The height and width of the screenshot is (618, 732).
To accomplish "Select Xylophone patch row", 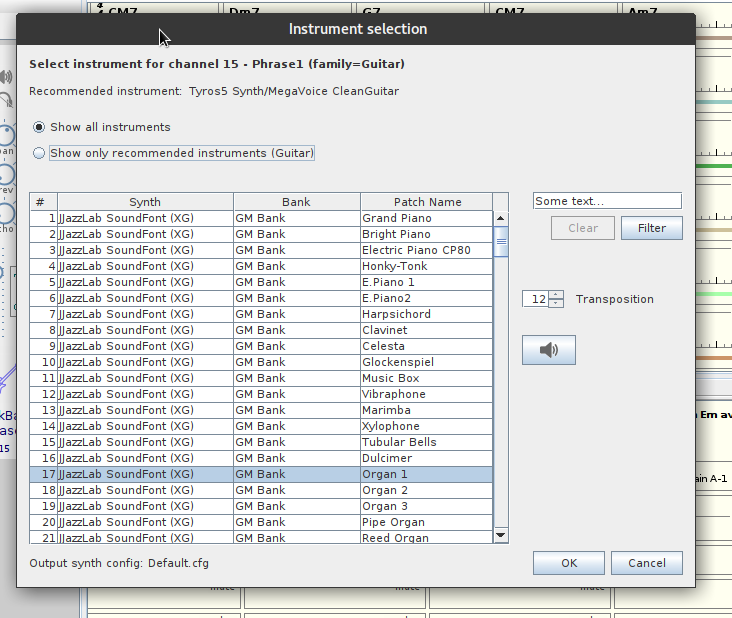I will [x=261, y=426].
